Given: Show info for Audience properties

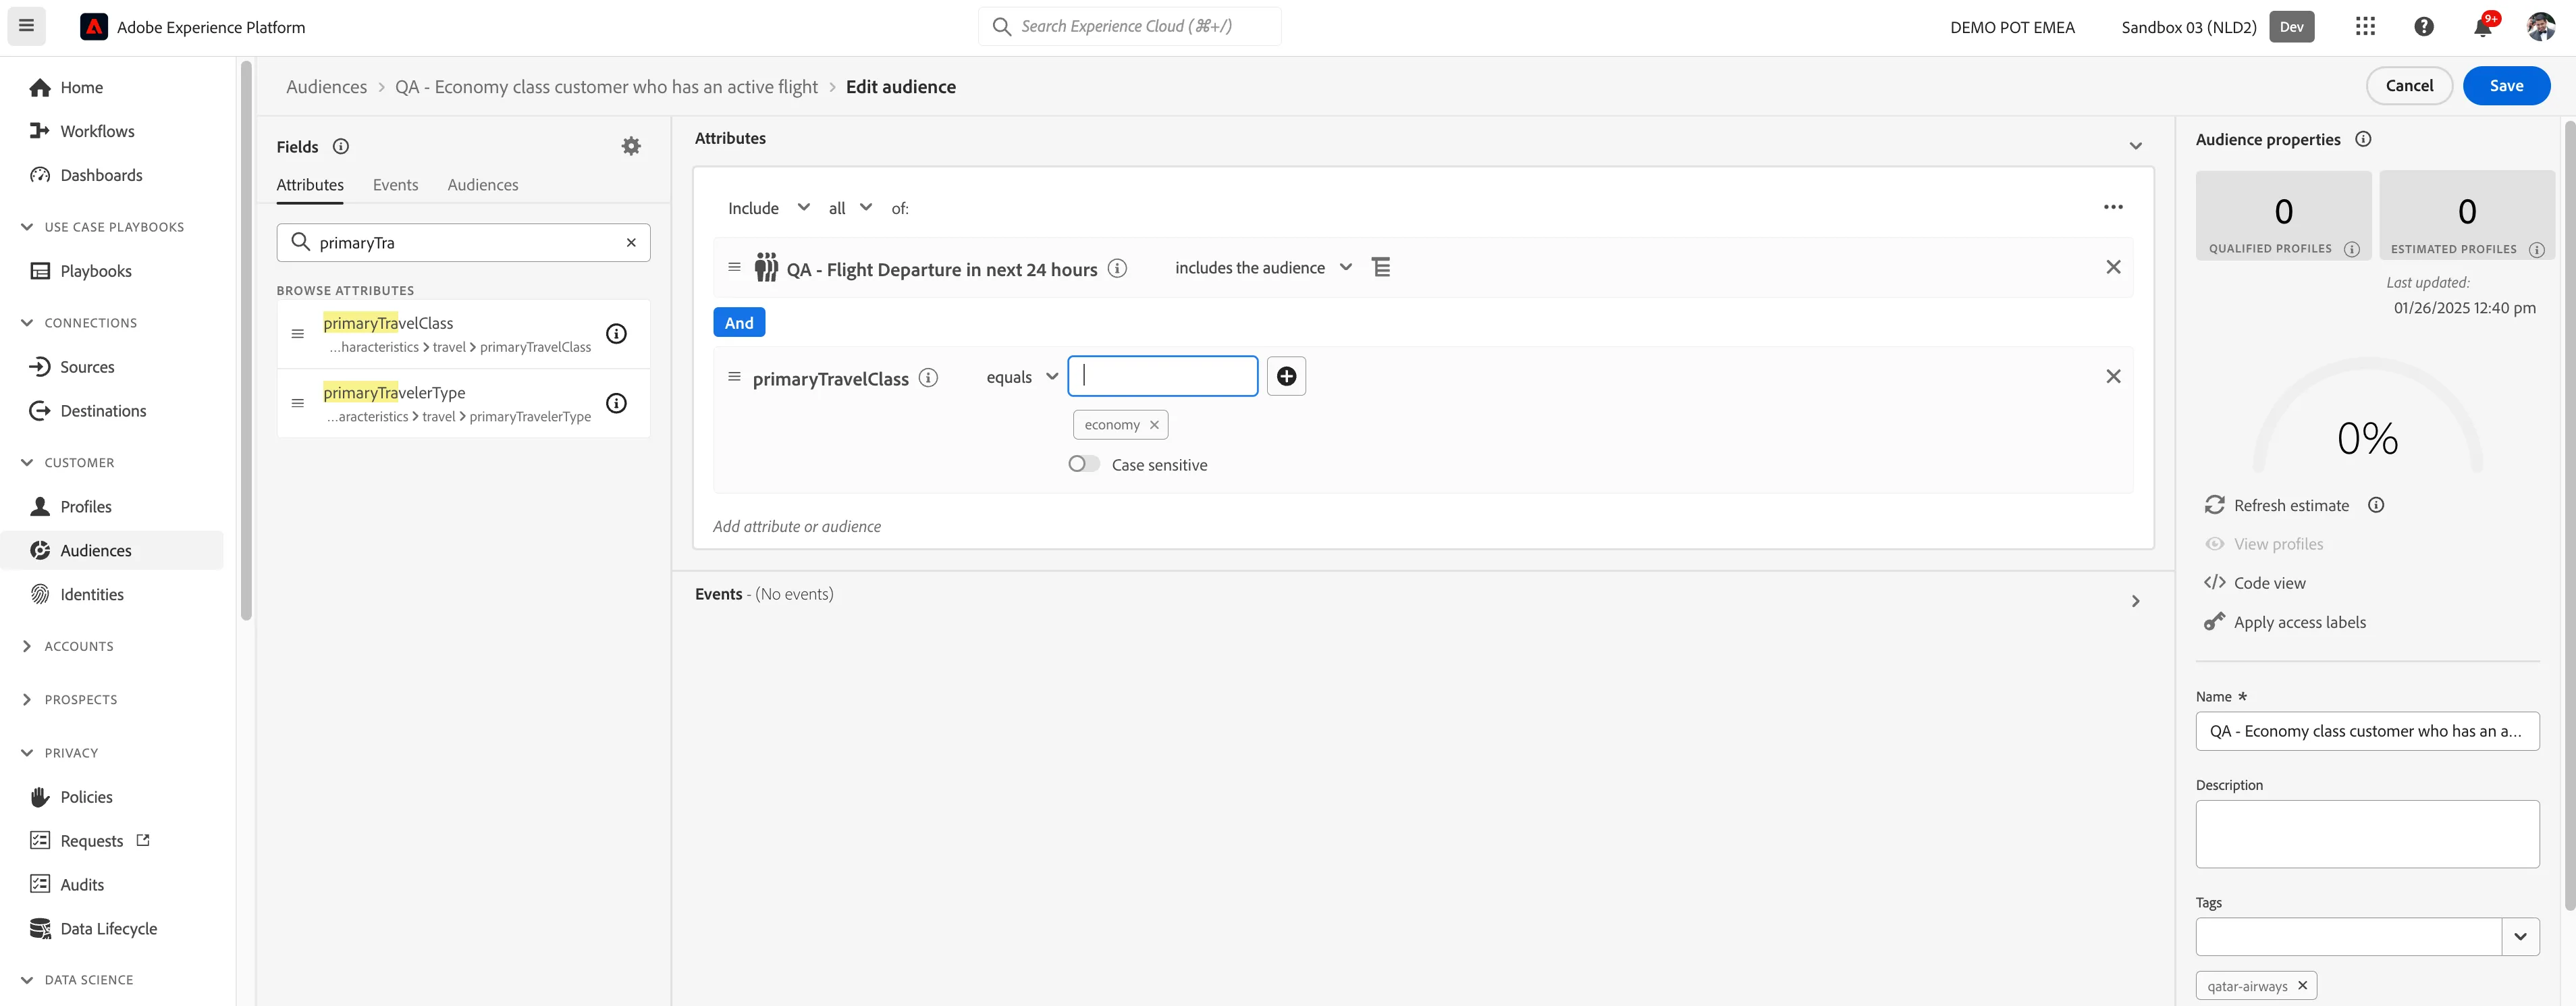Looking at the screenshot, I should pyautogui.click(x=2363, y=139).
